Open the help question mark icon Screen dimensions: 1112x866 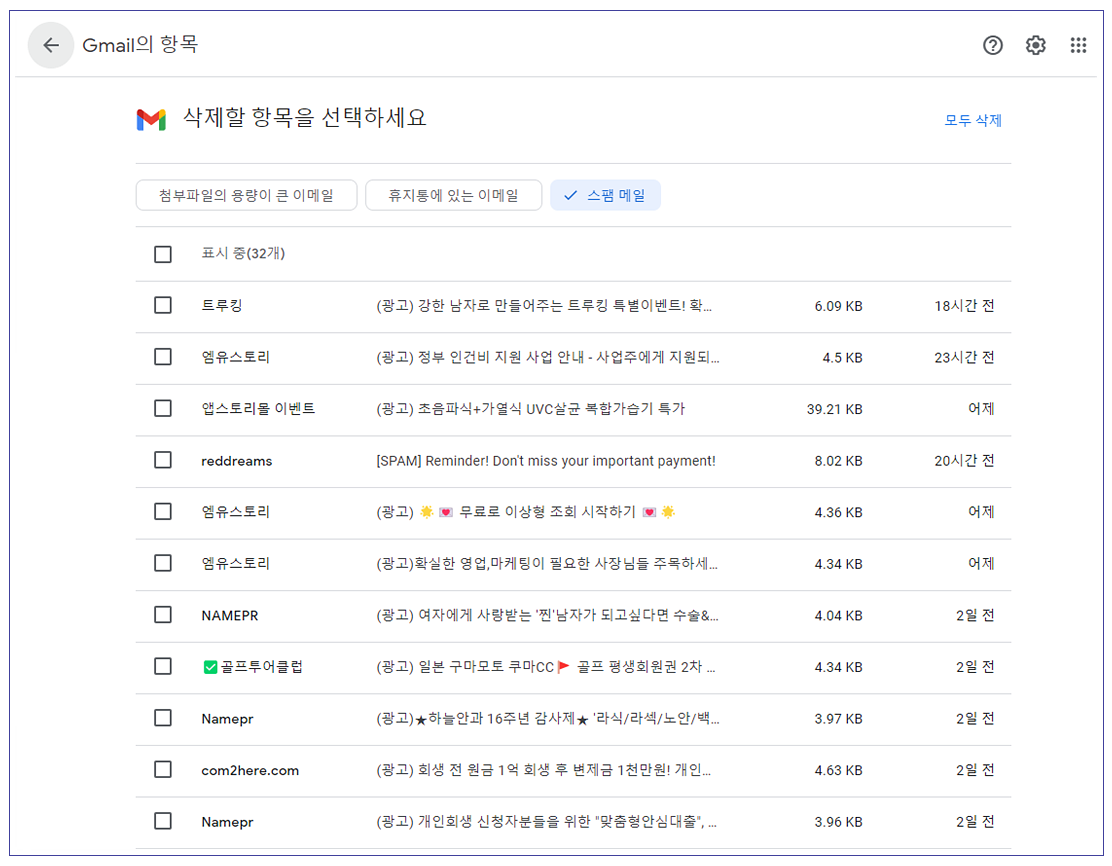pos(992,45)
